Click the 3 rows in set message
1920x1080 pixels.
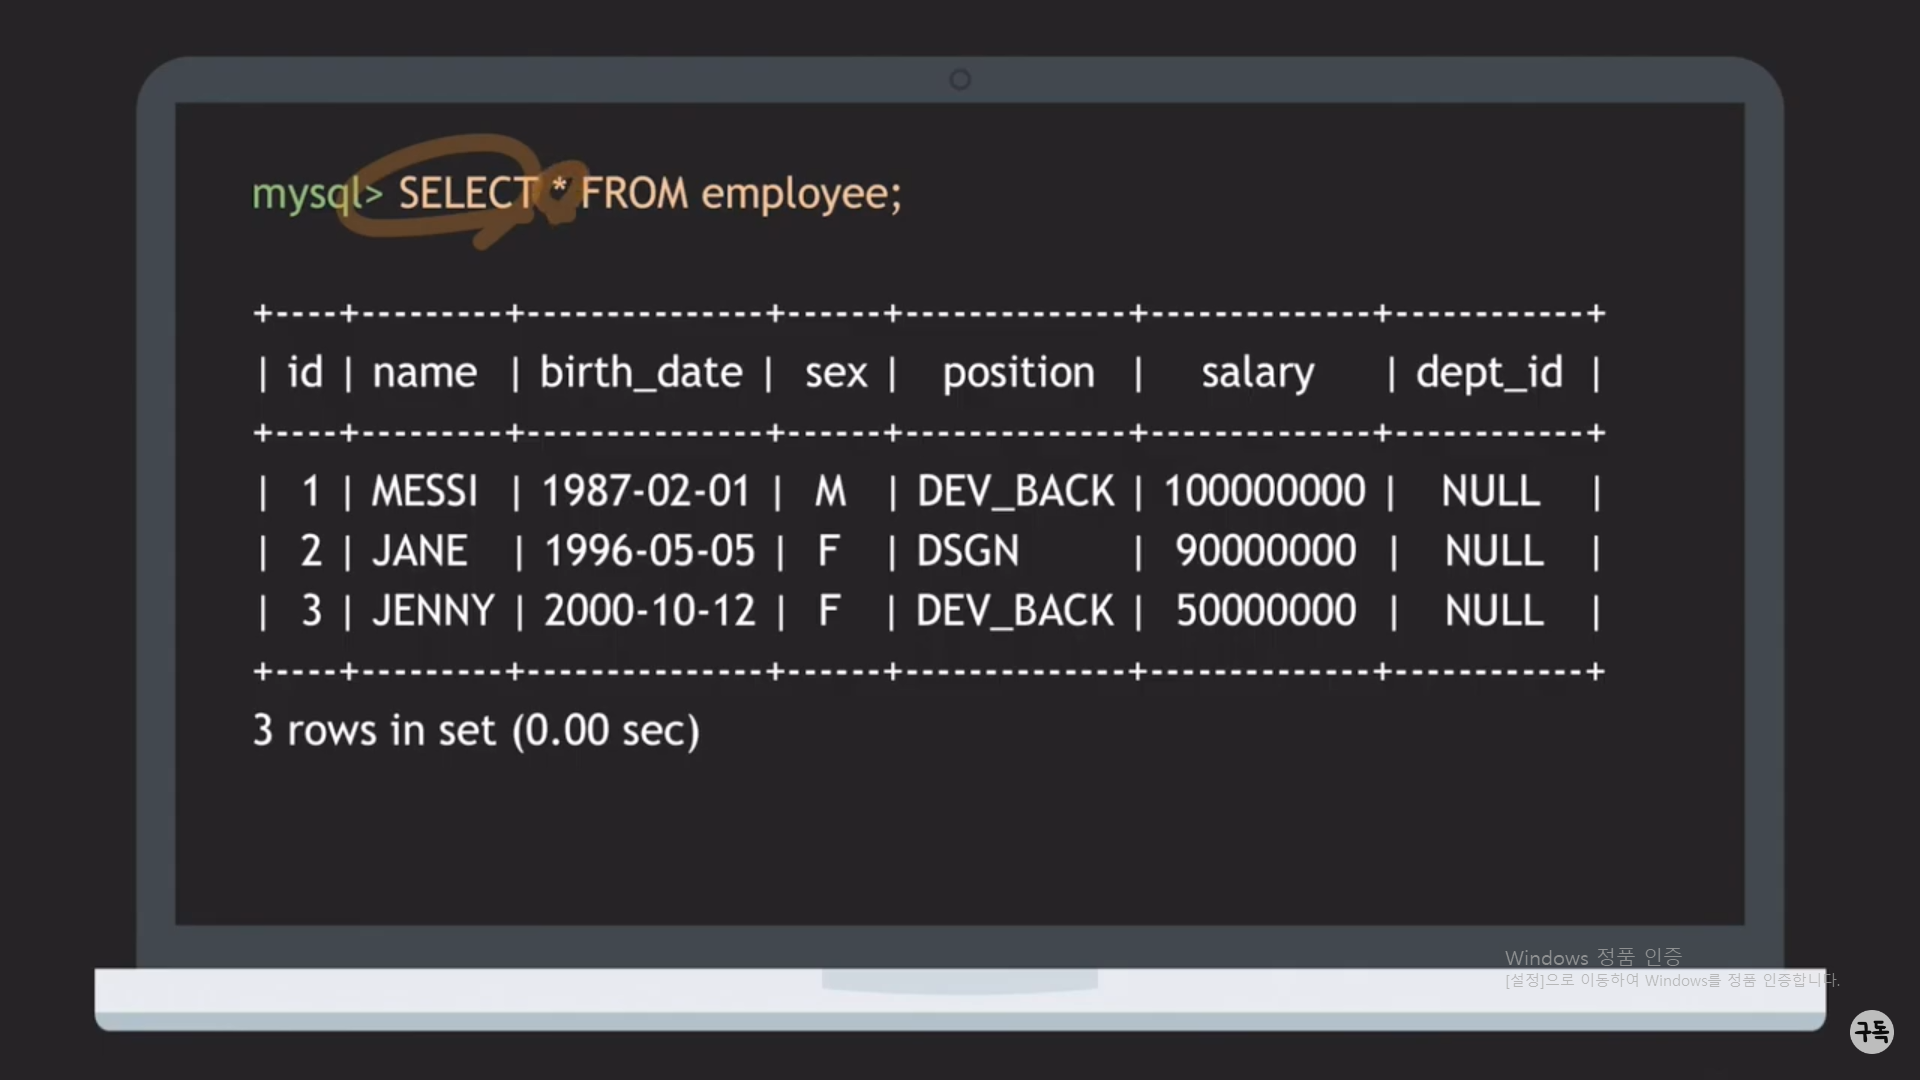(476, 731)
